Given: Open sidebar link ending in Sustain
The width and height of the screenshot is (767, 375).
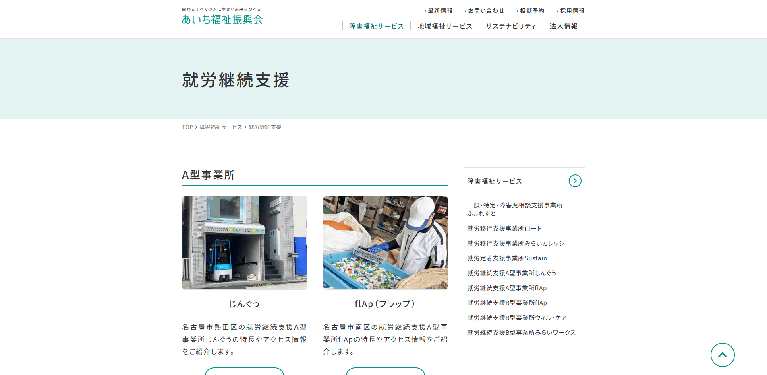Looking at the screenshot, I should click(507, 258).
